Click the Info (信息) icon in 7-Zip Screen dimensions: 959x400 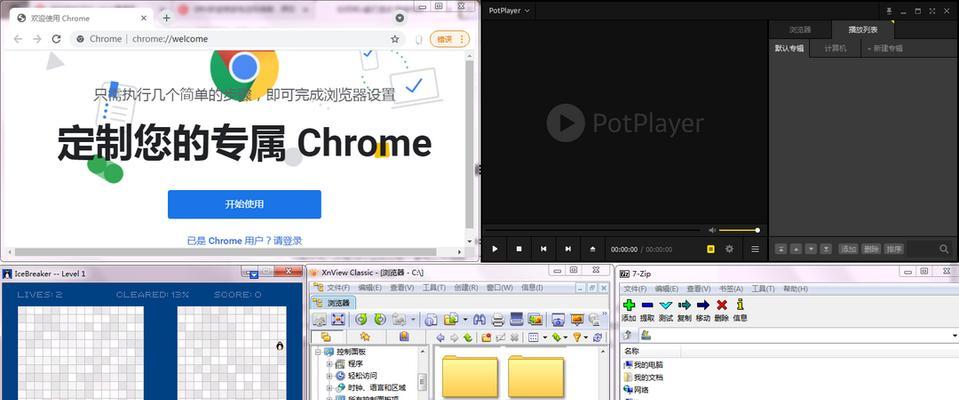(x=740, y=304)
